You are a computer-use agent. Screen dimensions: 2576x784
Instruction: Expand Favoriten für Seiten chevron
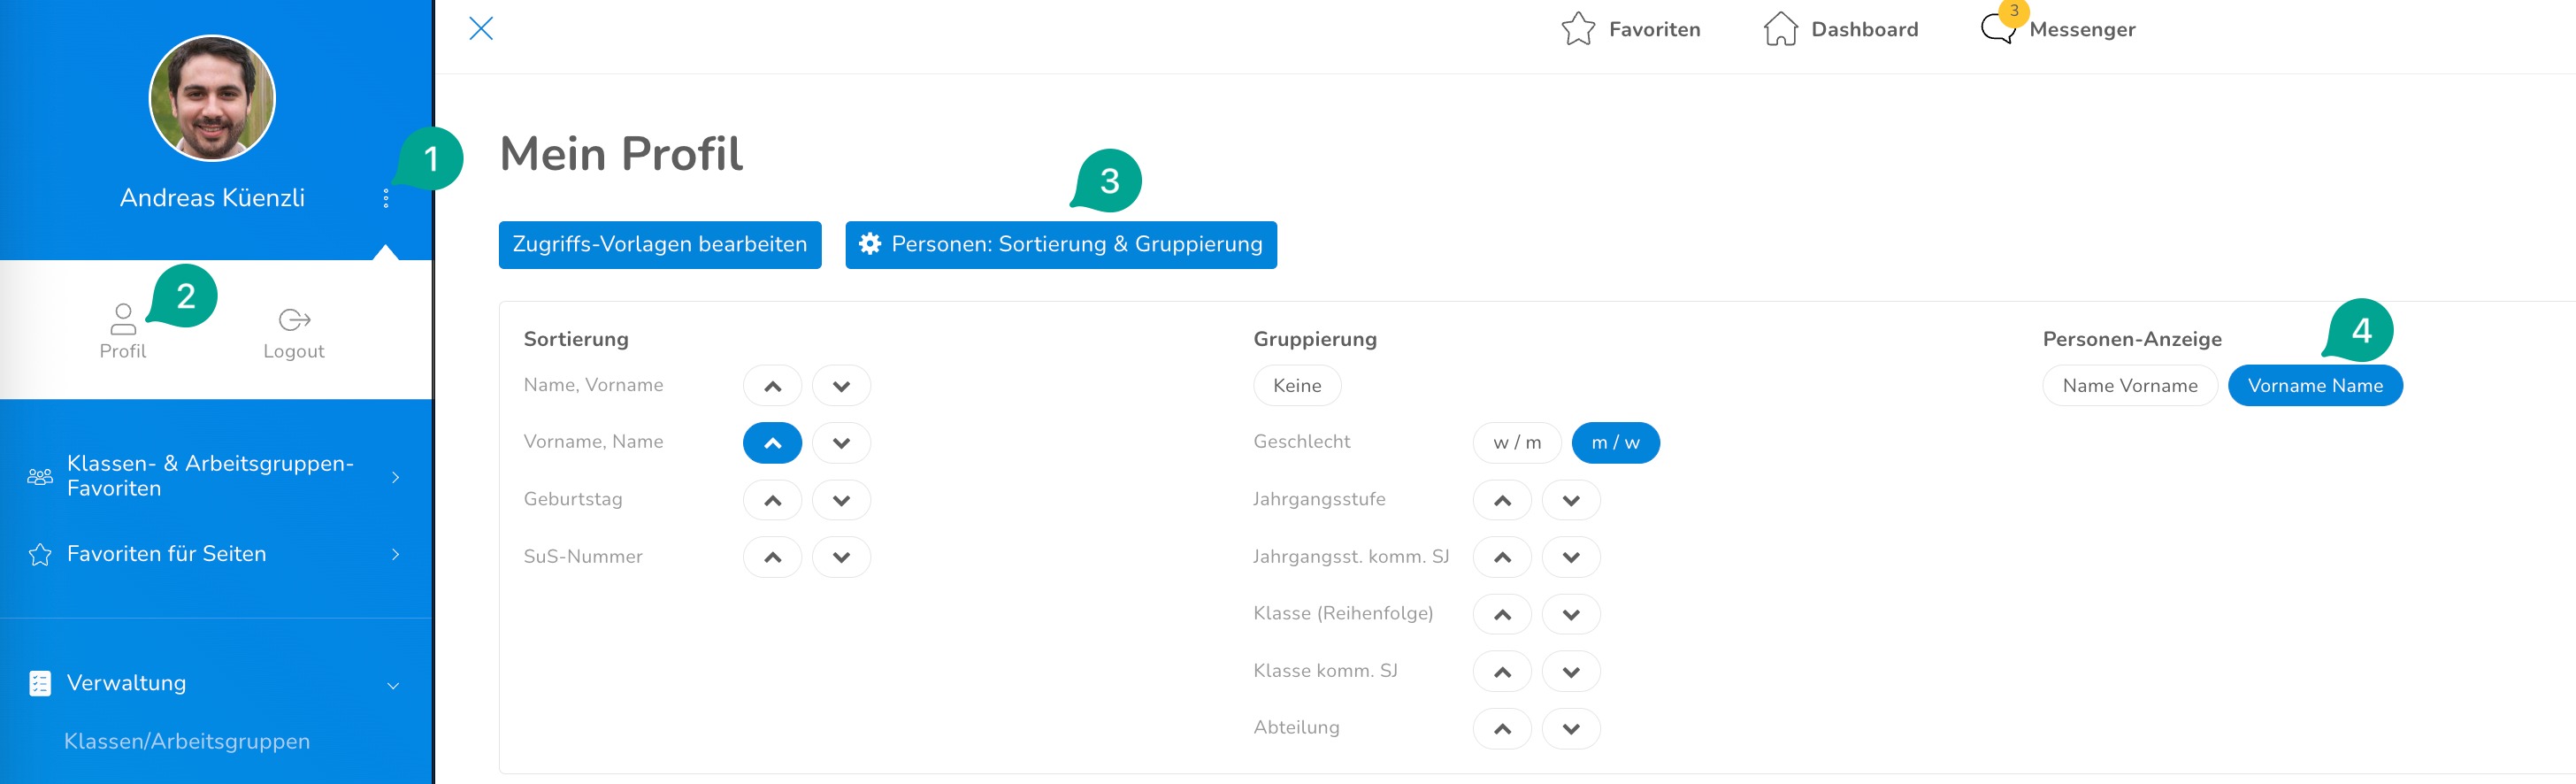(396, 554)
